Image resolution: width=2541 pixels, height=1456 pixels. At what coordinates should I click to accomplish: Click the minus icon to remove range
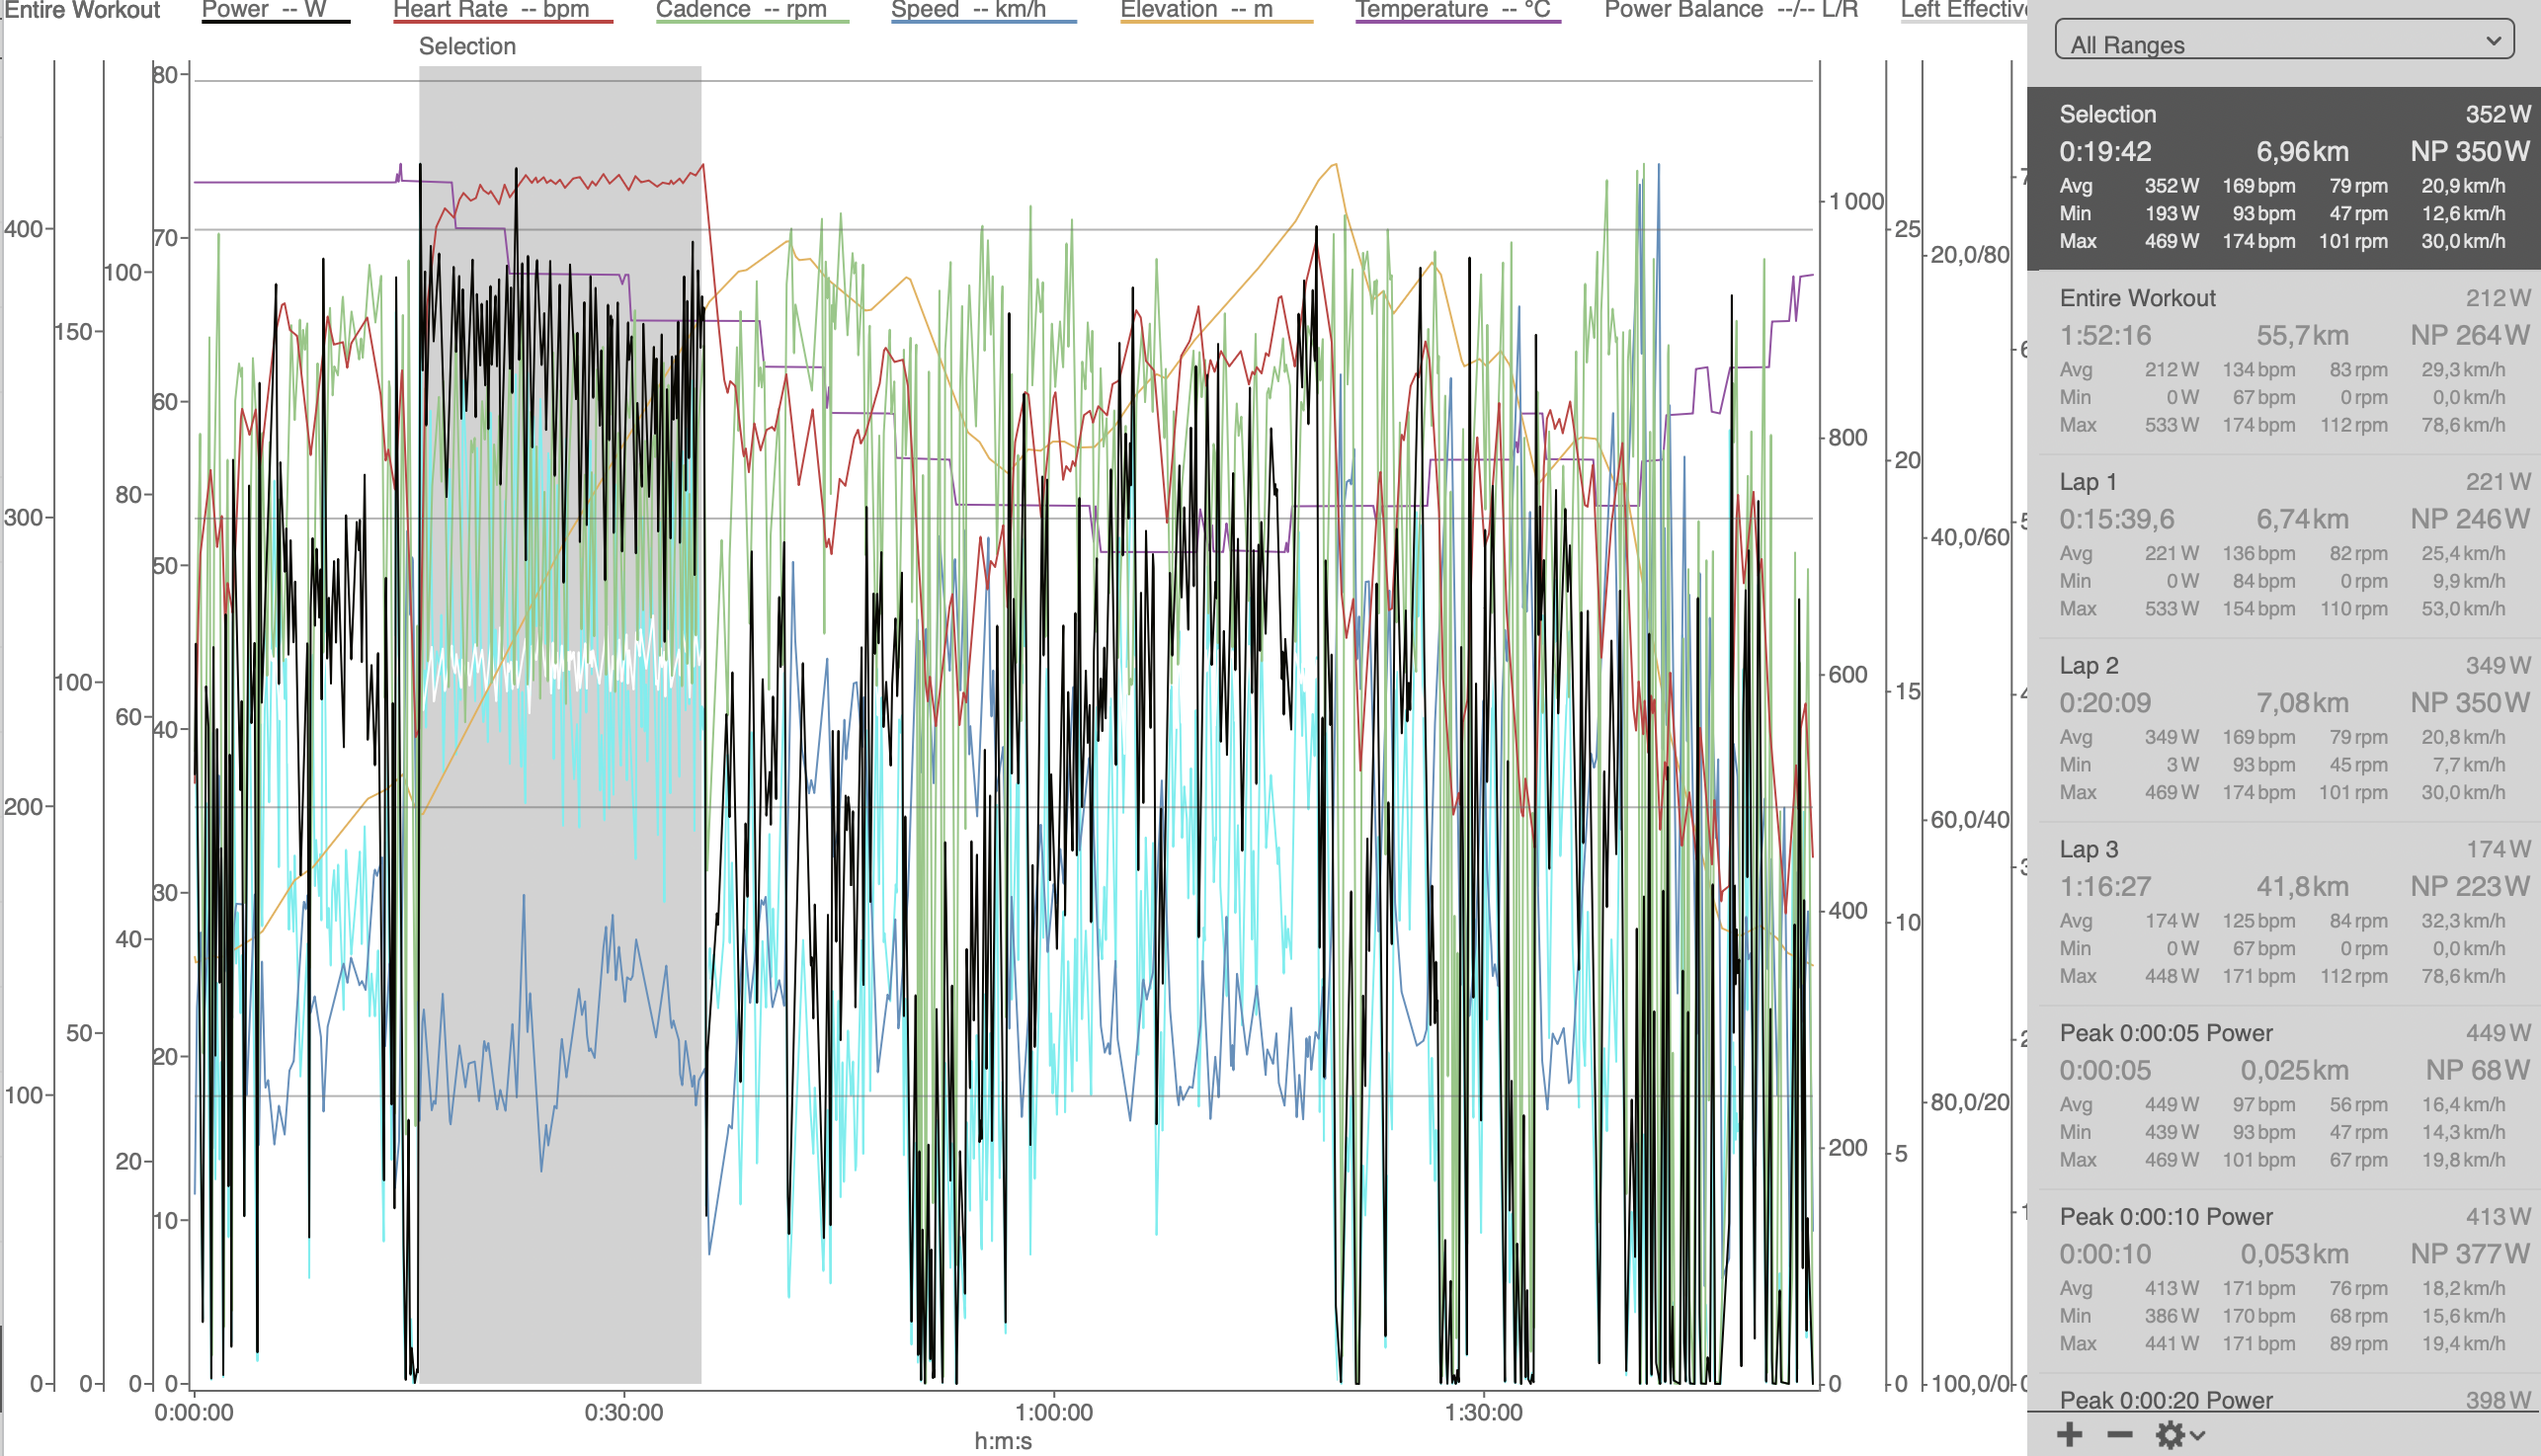click(x=2119, y=1435)
